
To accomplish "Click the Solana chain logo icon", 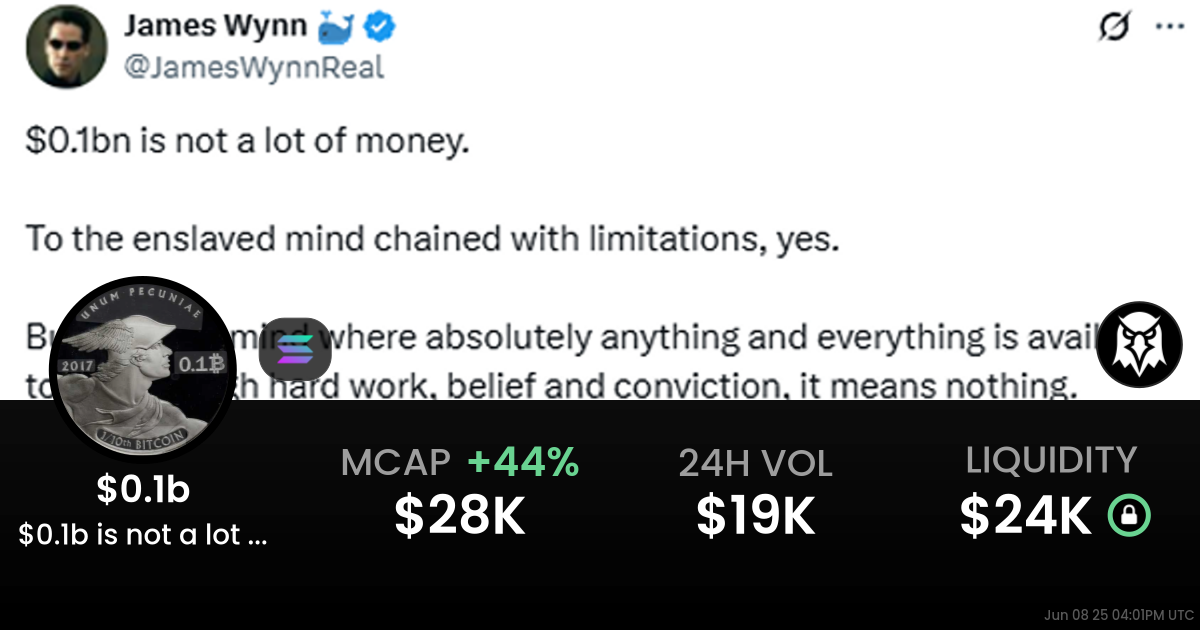I will tap(295, 351).
